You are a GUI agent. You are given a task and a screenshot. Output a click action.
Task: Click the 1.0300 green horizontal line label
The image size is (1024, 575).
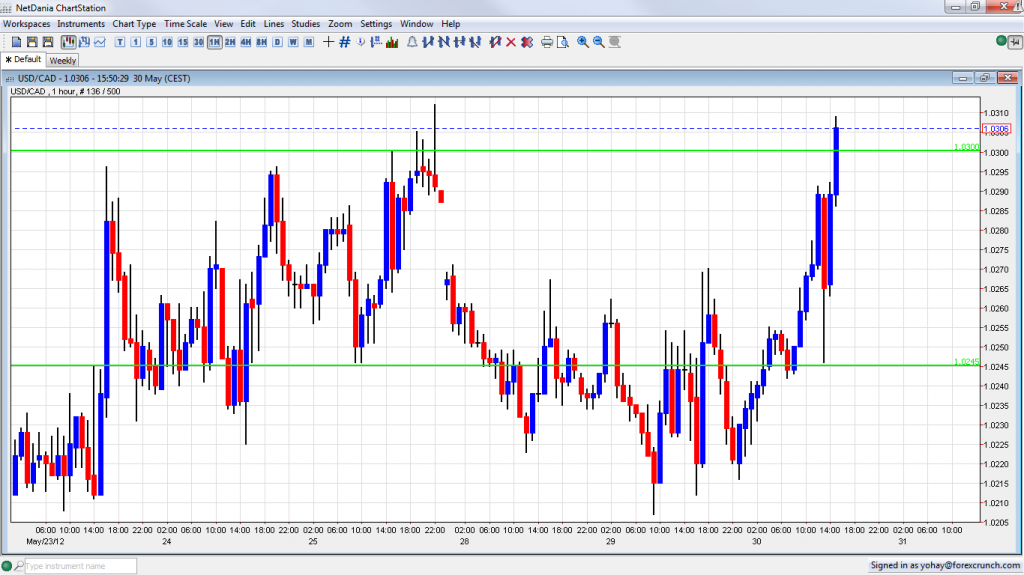[x=967, y=147]
